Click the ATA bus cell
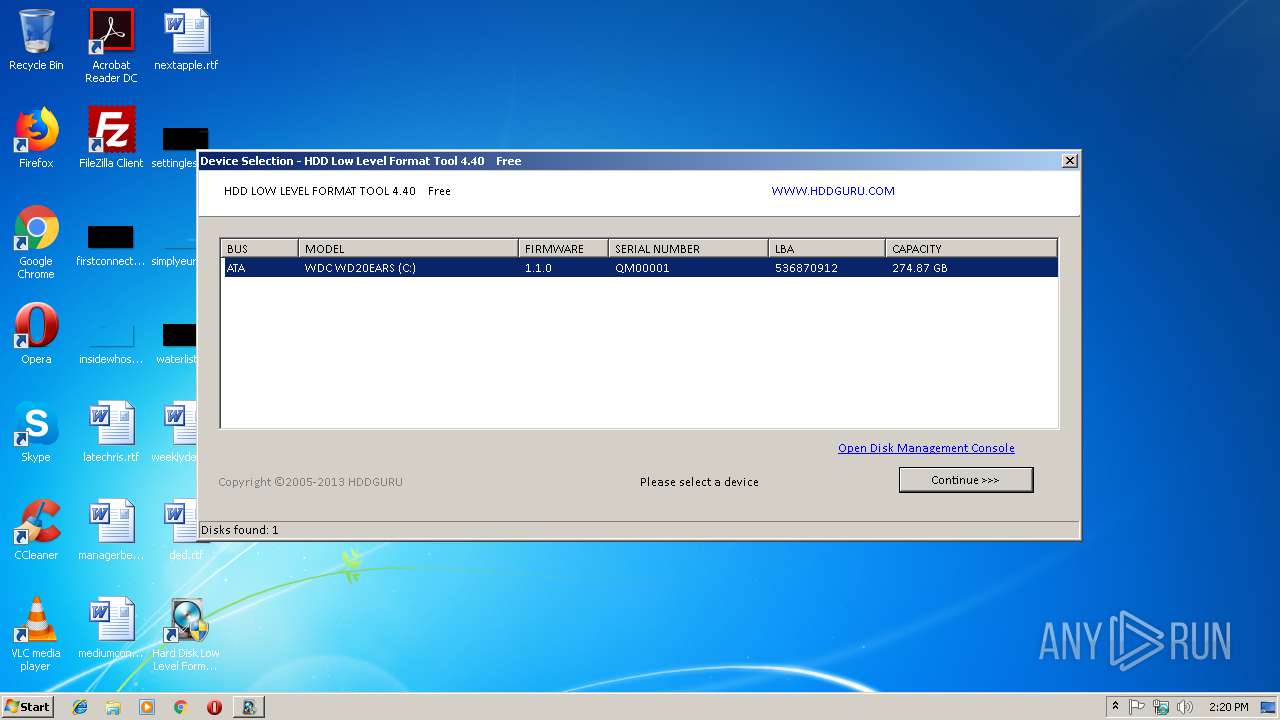This screenshot has height=720, width=1280. pyautogui.click(x=236, y=268)
